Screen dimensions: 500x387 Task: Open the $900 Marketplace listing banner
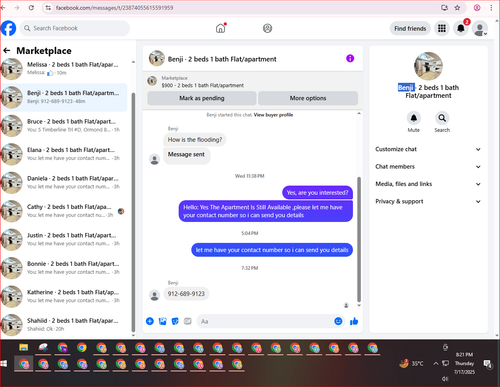click(x=253, y=81)
